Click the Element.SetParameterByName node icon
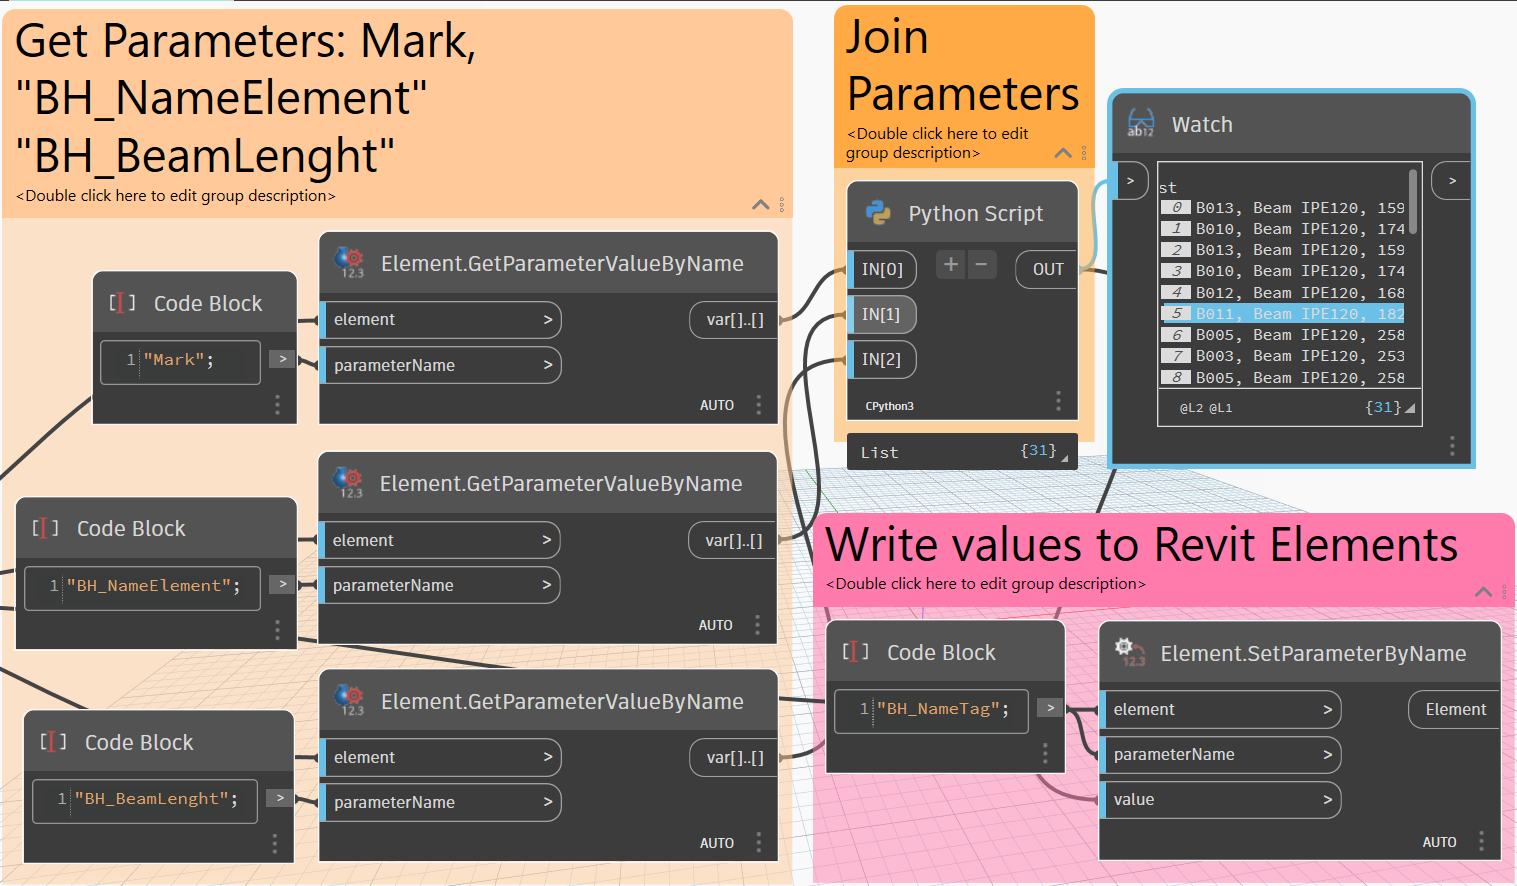The width and height of the screenshot is (1517, 886). pos(1130,653)
